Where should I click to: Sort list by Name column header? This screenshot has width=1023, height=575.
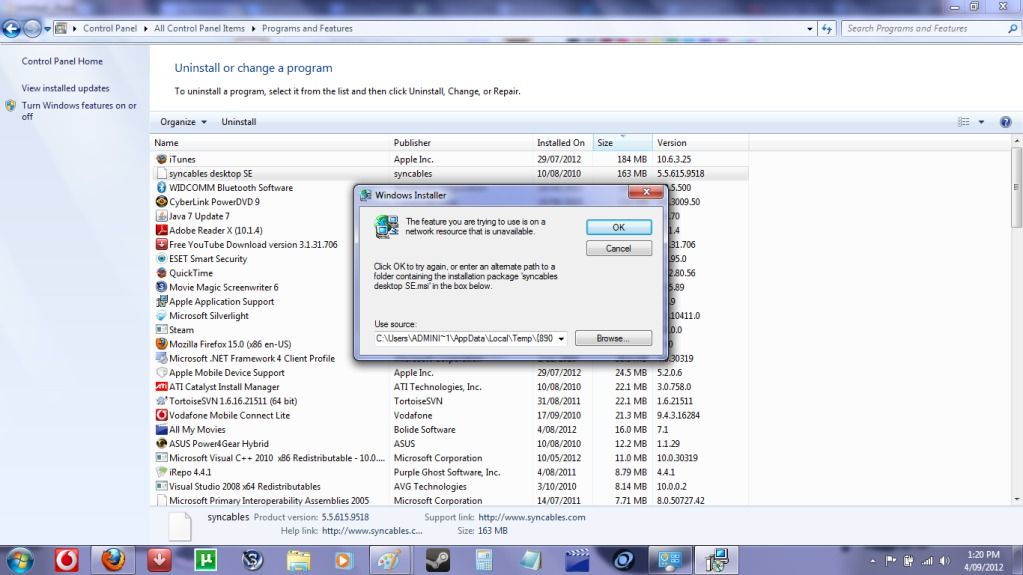(x=269, y=142)
